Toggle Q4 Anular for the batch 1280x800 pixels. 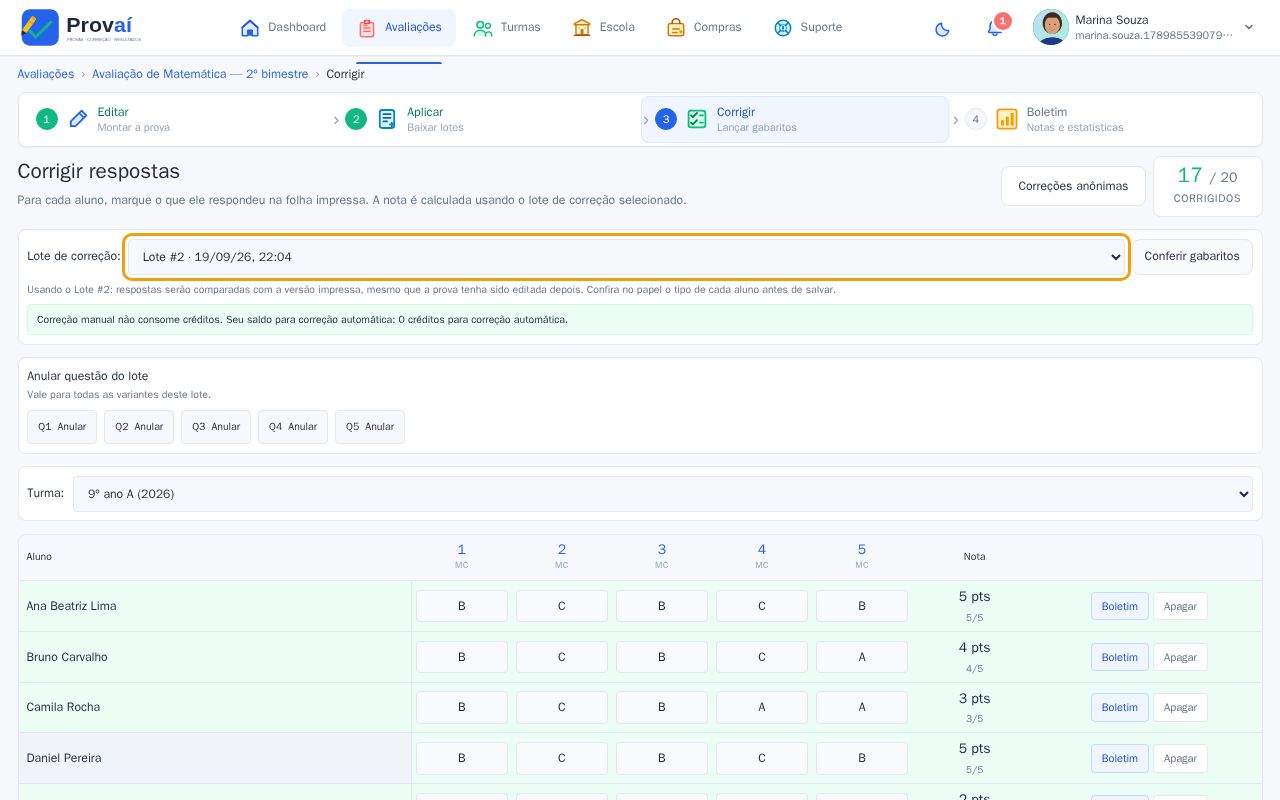tap(293, 427)
